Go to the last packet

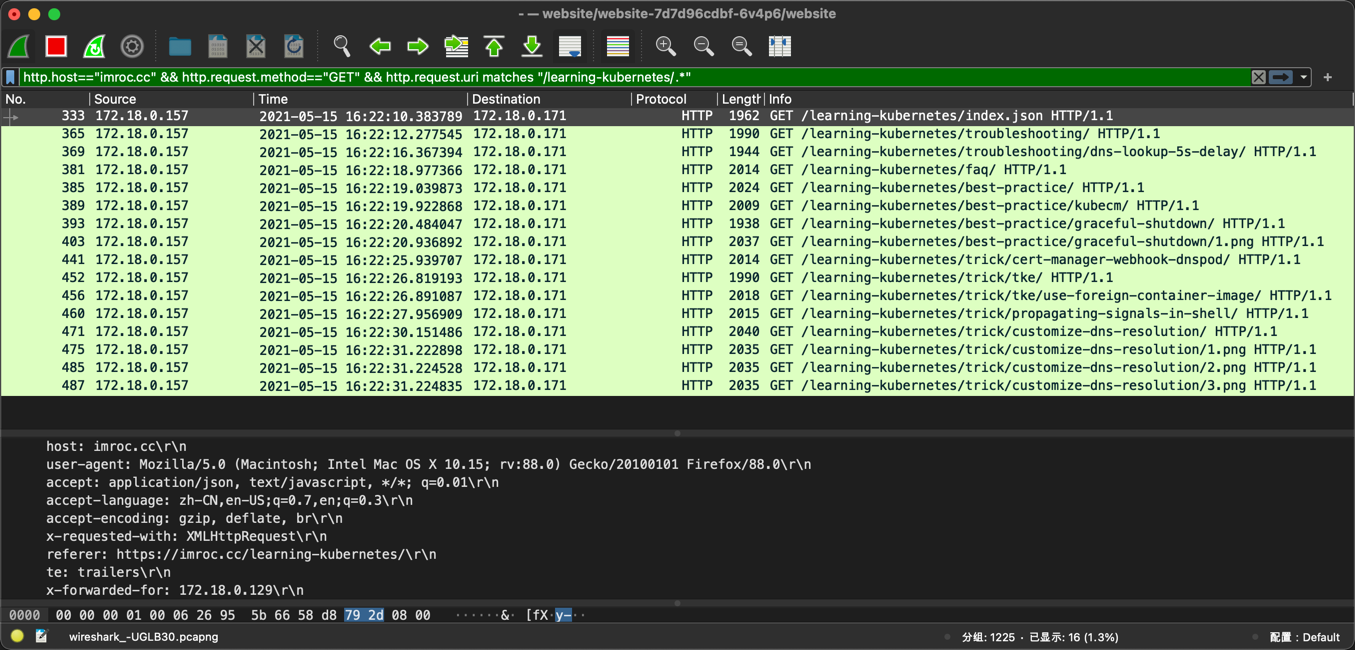(532, 46)
